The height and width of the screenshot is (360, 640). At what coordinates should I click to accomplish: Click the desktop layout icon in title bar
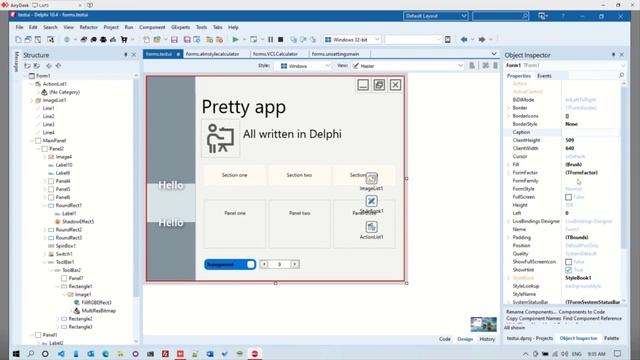pyautogui.click(x=542, y=16)
